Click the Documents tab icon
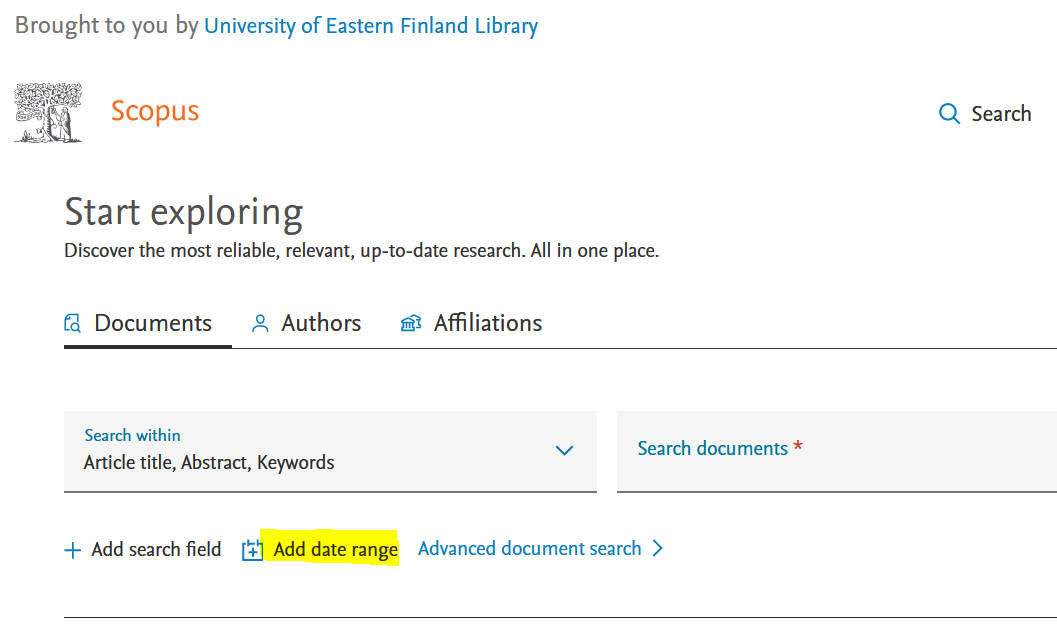 [72, 323]
